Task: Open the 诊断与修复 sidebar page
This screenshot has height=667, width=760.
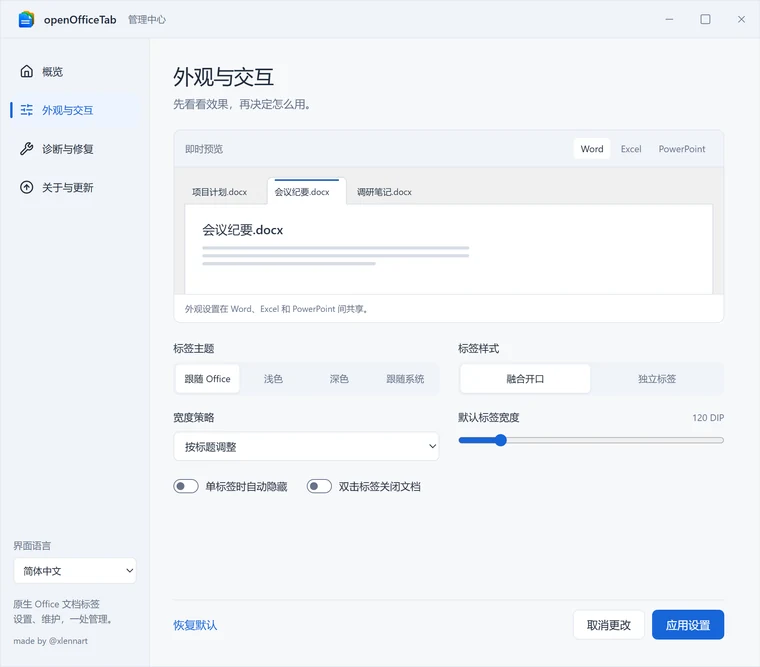Action: point(75,149)
